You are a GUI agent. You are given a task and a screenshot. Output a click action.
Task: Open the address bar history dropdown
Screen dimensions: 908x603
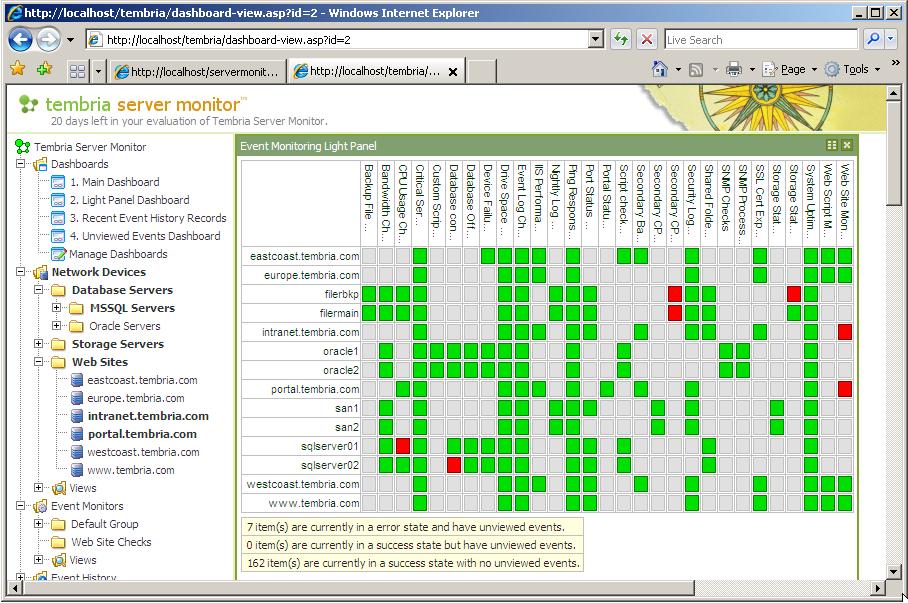click(x=595, y=39)
